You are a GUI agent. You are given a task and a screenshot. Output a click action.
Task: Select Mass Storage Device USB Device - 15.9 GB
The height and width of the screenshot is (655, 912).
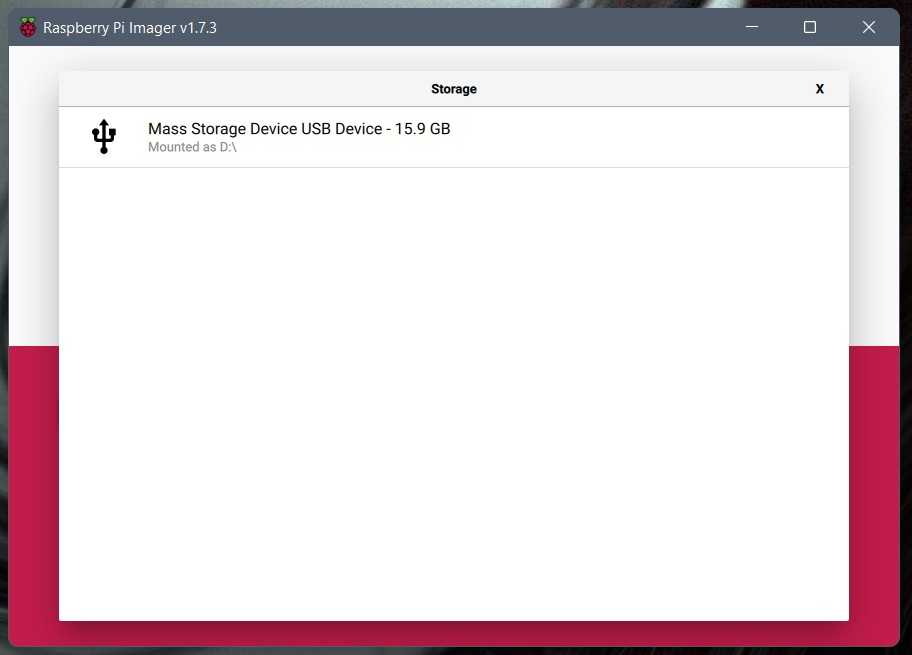pyautogui.click(x=299, y=129)
